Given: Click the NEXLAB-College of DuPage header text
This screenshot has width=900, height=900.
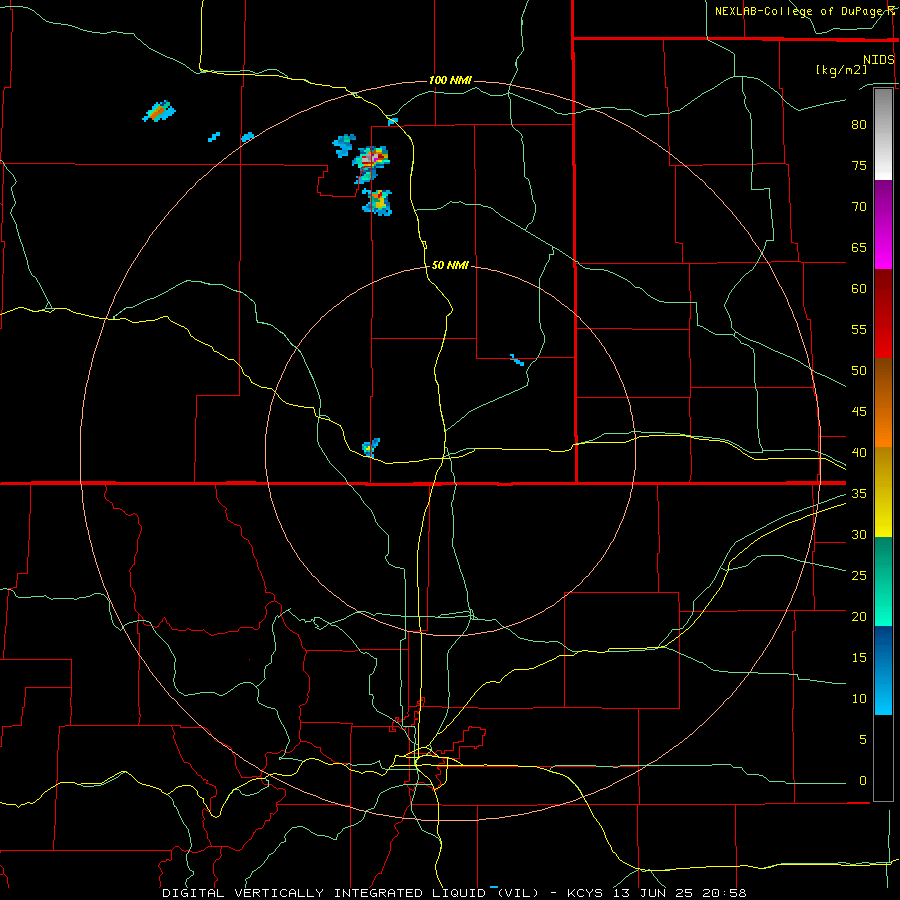Looking at the screenshot, I should pos(802,11).
